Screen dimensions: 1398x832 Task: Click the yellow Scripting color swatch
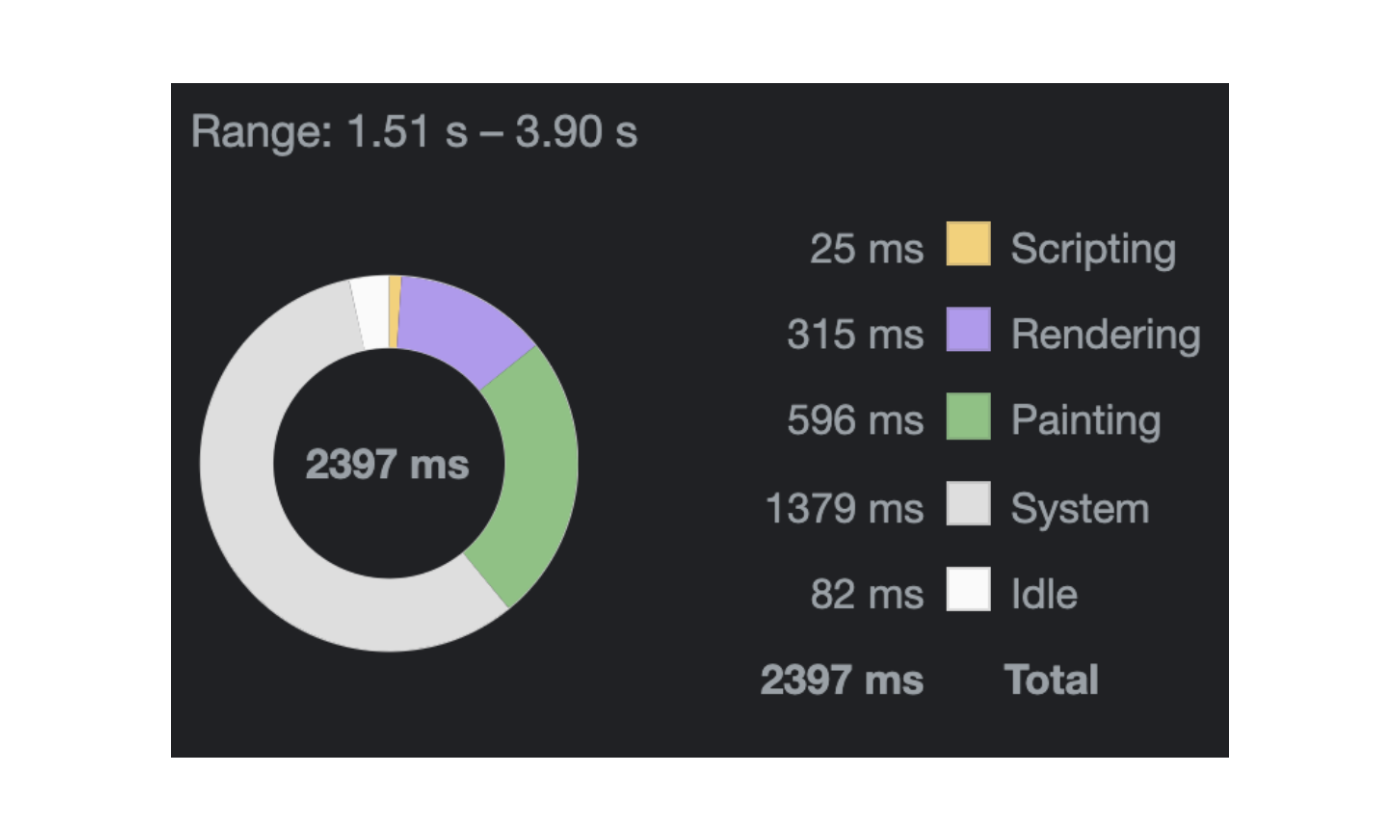click(968, 244)
